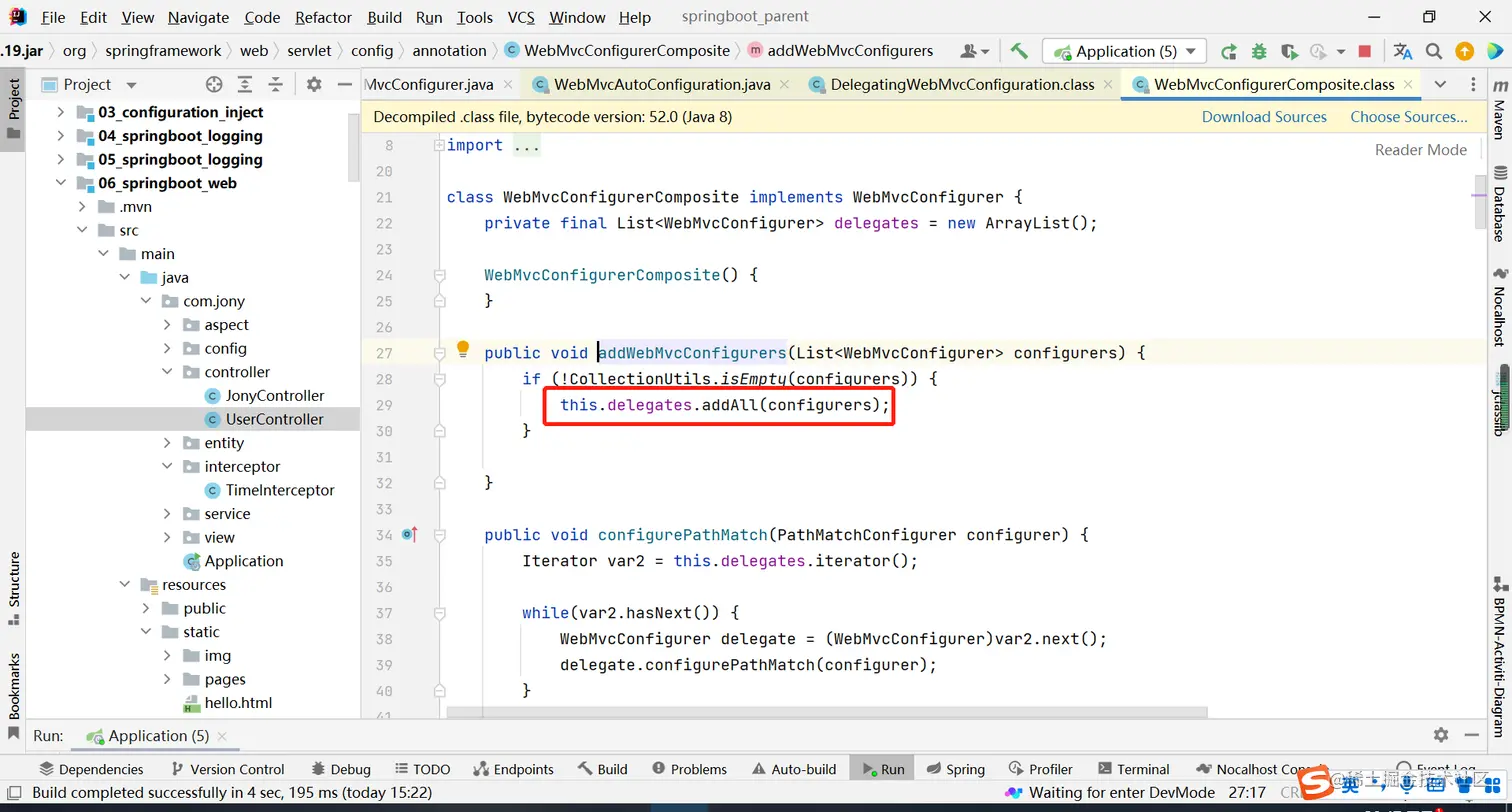The image size is (1512, 812).
Task: Toggle the Terminal tool window button
Action: point(1133,769)
